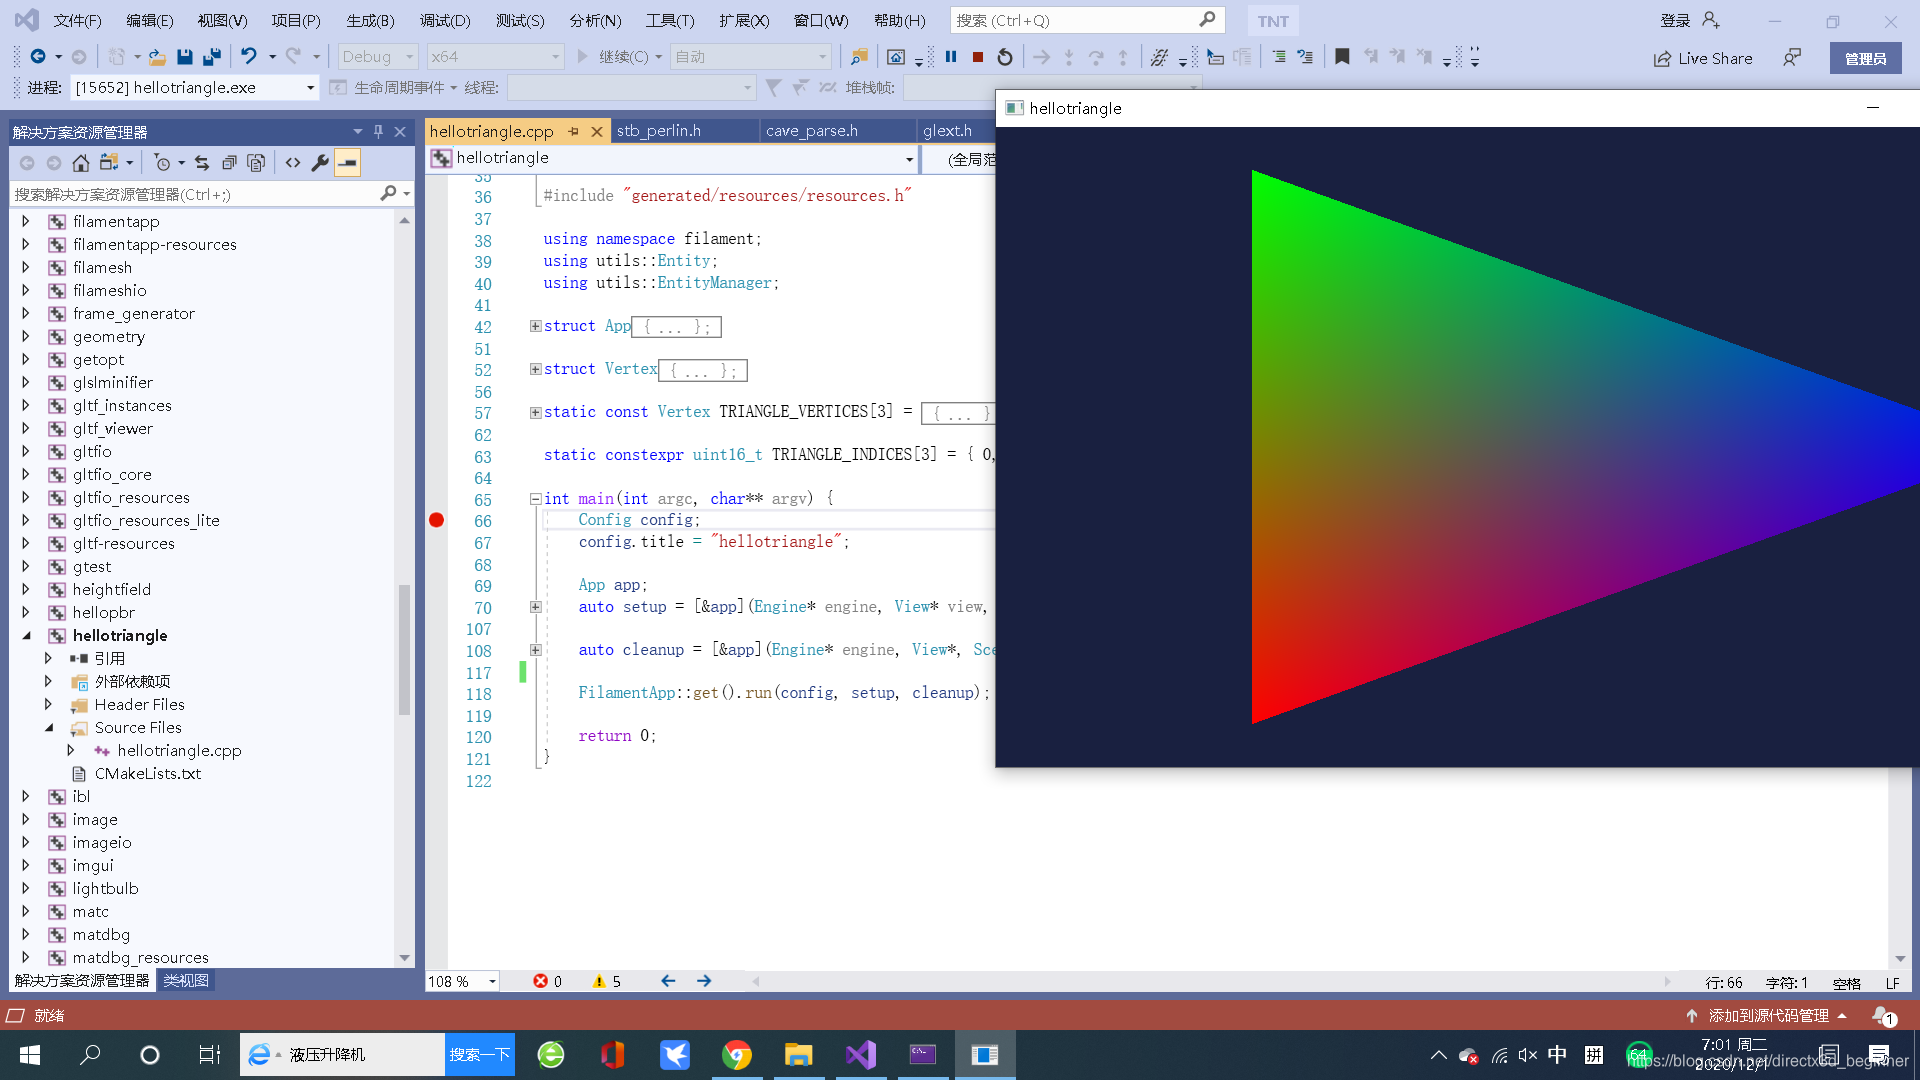
Task: Click the Live Share button
Action: (x=1703, y=58)
